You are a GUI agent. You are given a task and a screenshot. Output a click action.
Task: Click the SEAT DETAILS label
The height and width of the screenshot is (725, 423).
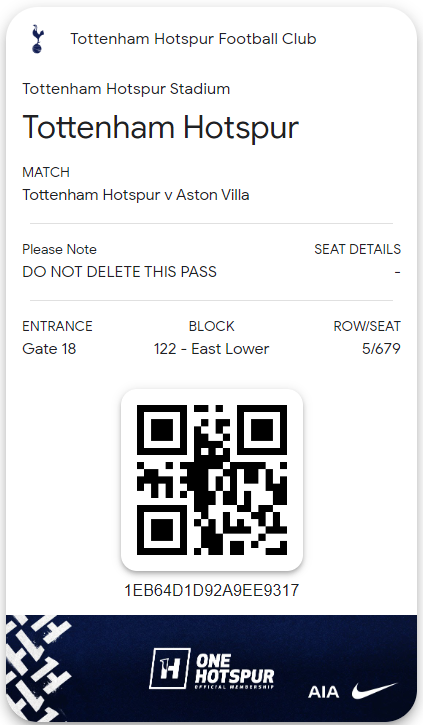tap(357, 249)
